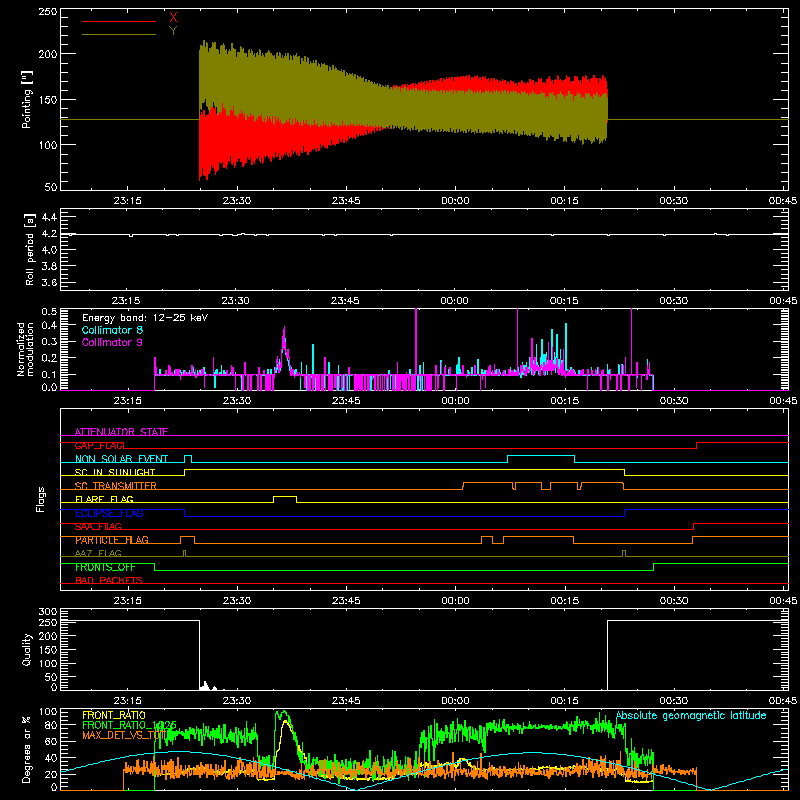The width and height of the screenshot is (800, 800).
Task: Click the olive AAZ_FLAG label
Action: pyautogui.click(x=98, y=553)
